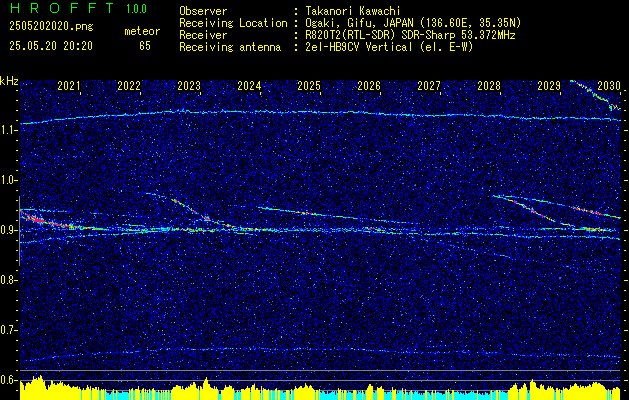Click the 'Receiver' field label
Screen dimensions: 629x400
[x=203, y=35]
